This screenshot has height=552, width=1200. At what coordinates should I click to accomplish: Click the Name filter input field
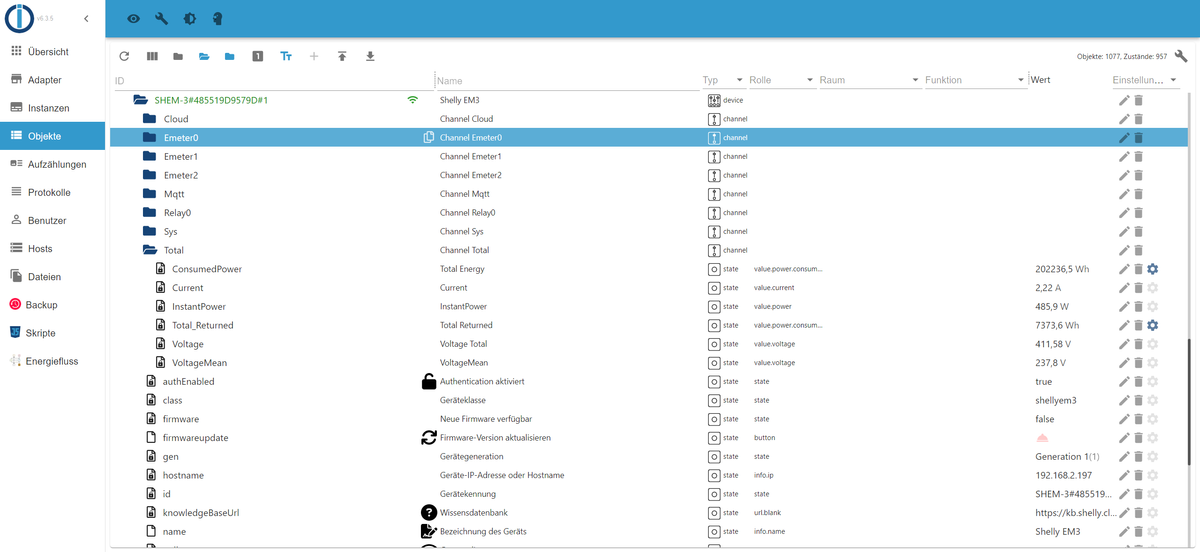point(567,80)
